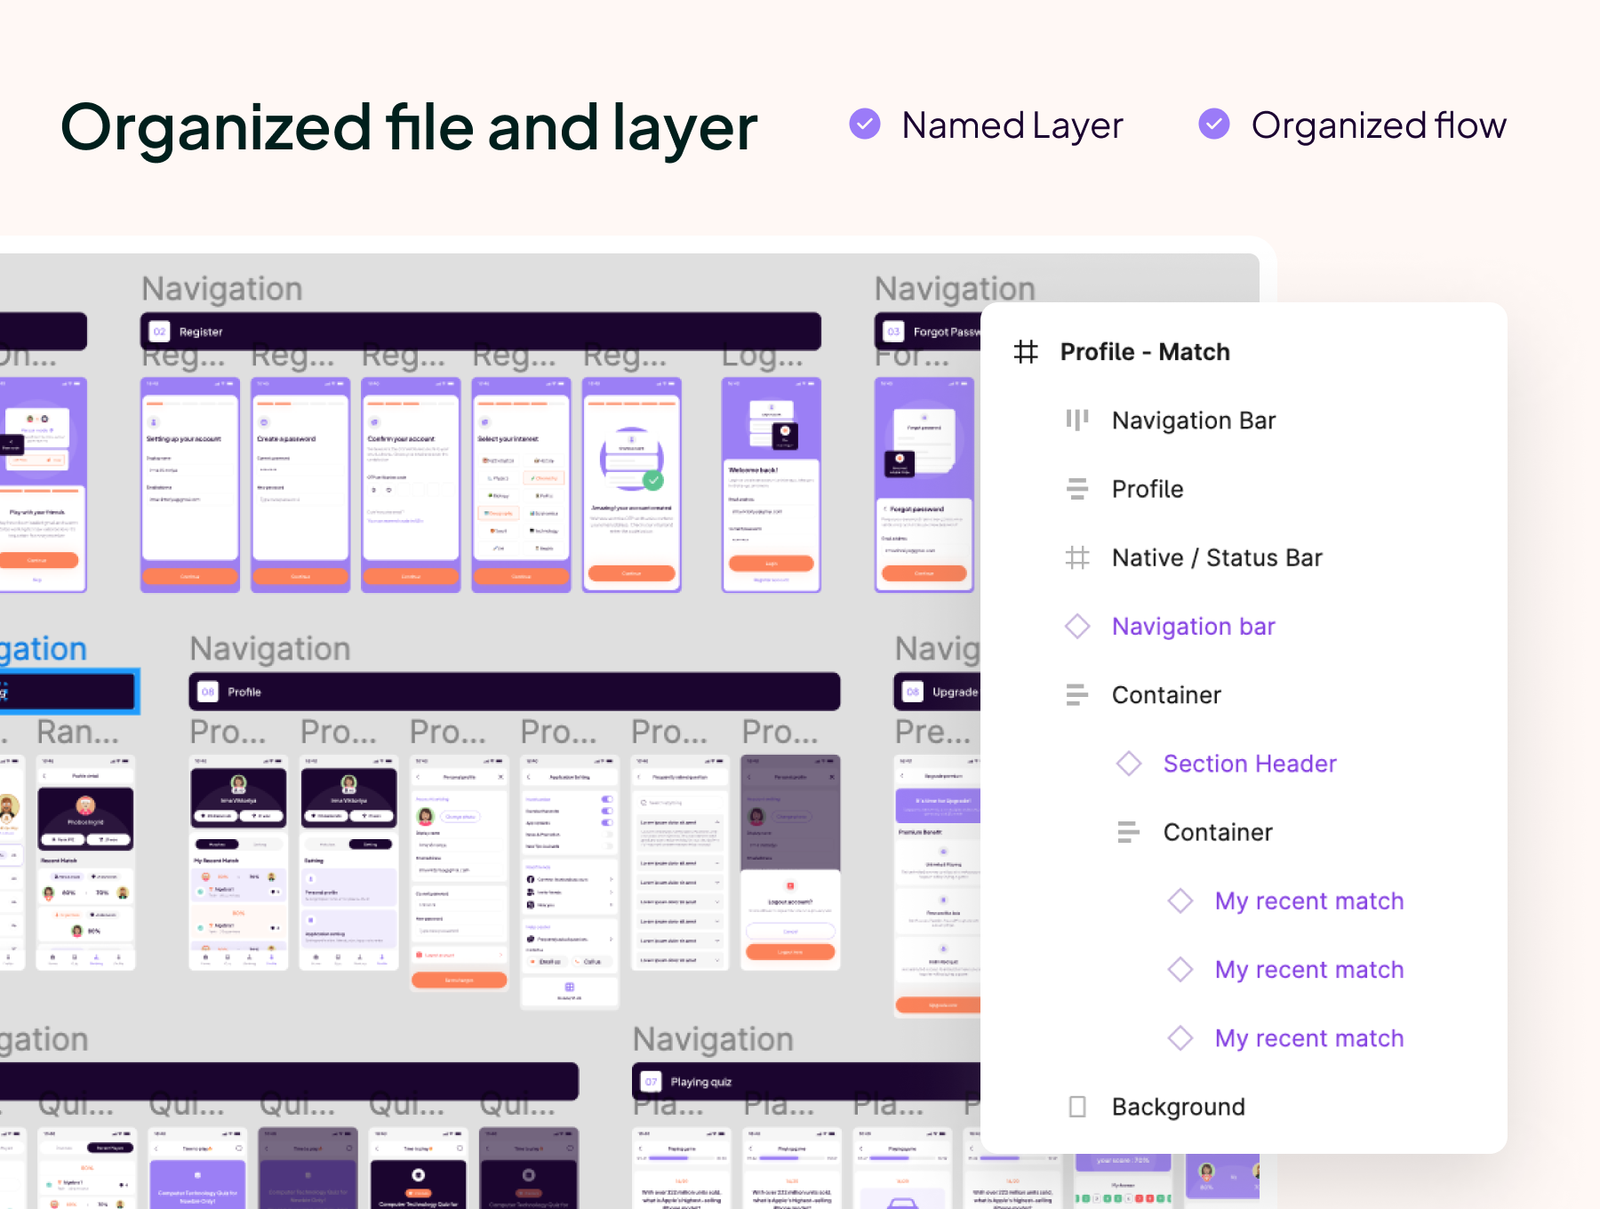
Task: Click the Playing quiz navigation header bar
Action: pos(805,1082)
